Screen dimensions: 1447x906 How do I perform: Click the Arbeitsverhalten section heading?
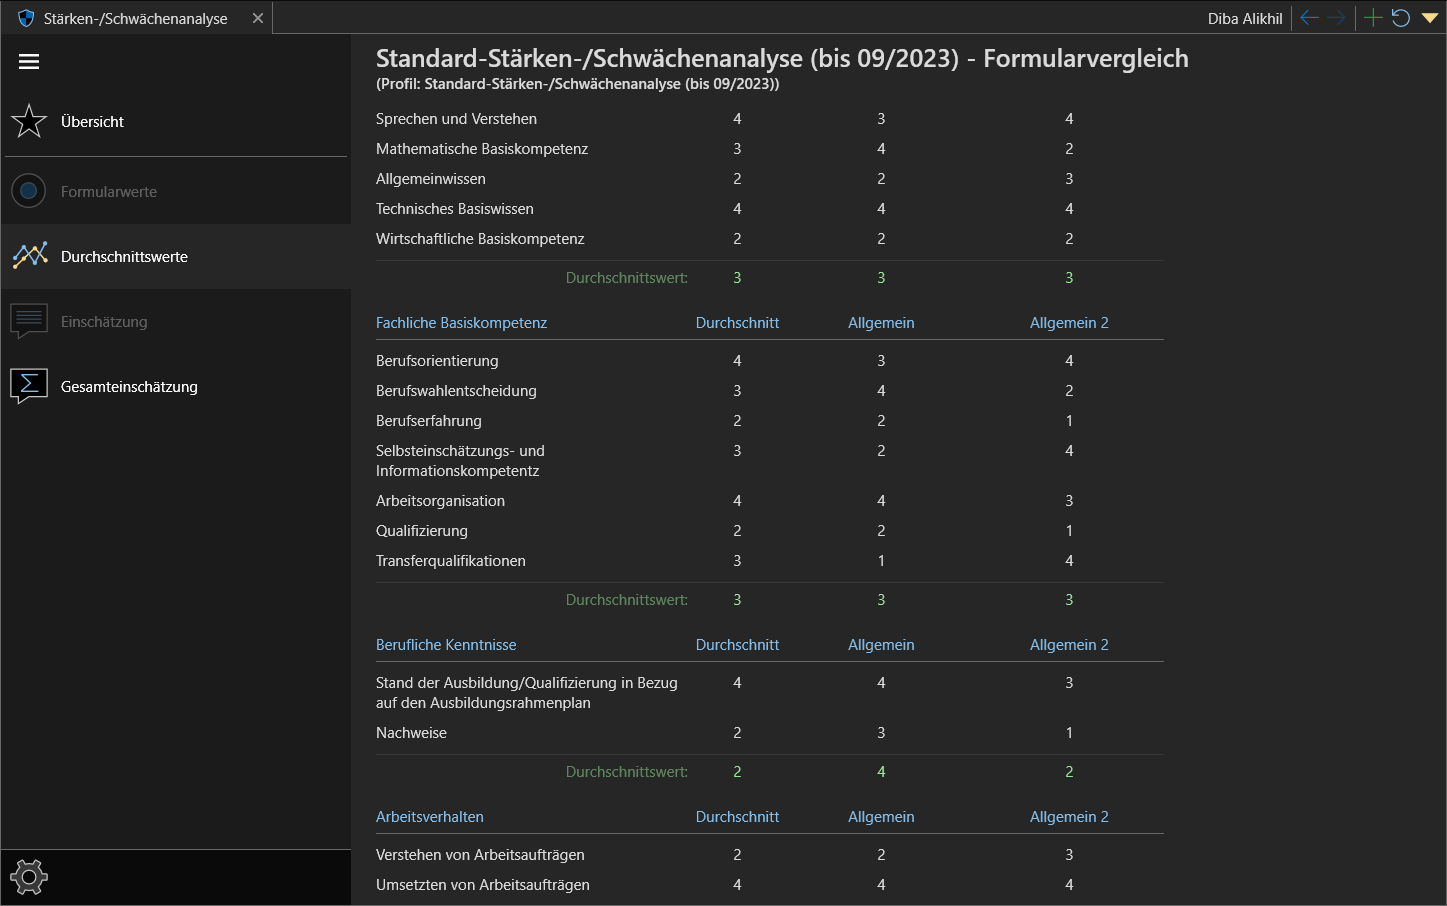(x=430, y=817)
